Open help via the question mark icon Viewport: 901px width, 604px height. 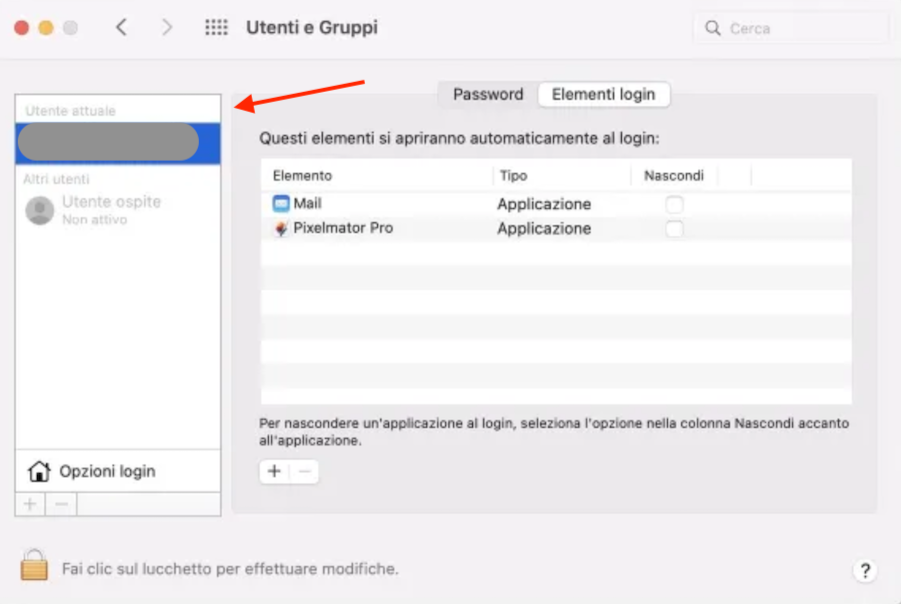click(864, 570)
